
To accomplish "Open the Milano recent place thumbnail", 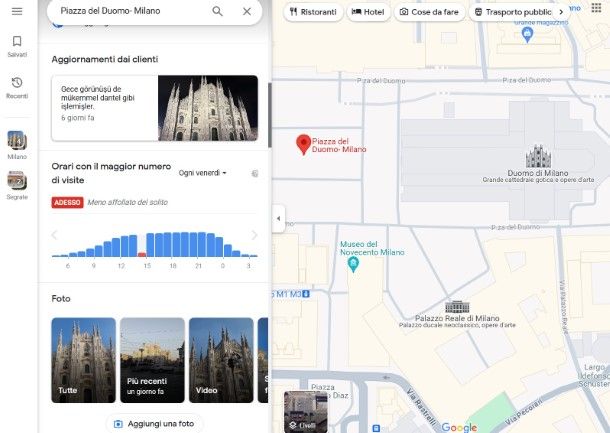I will click(x=17, y=140).
